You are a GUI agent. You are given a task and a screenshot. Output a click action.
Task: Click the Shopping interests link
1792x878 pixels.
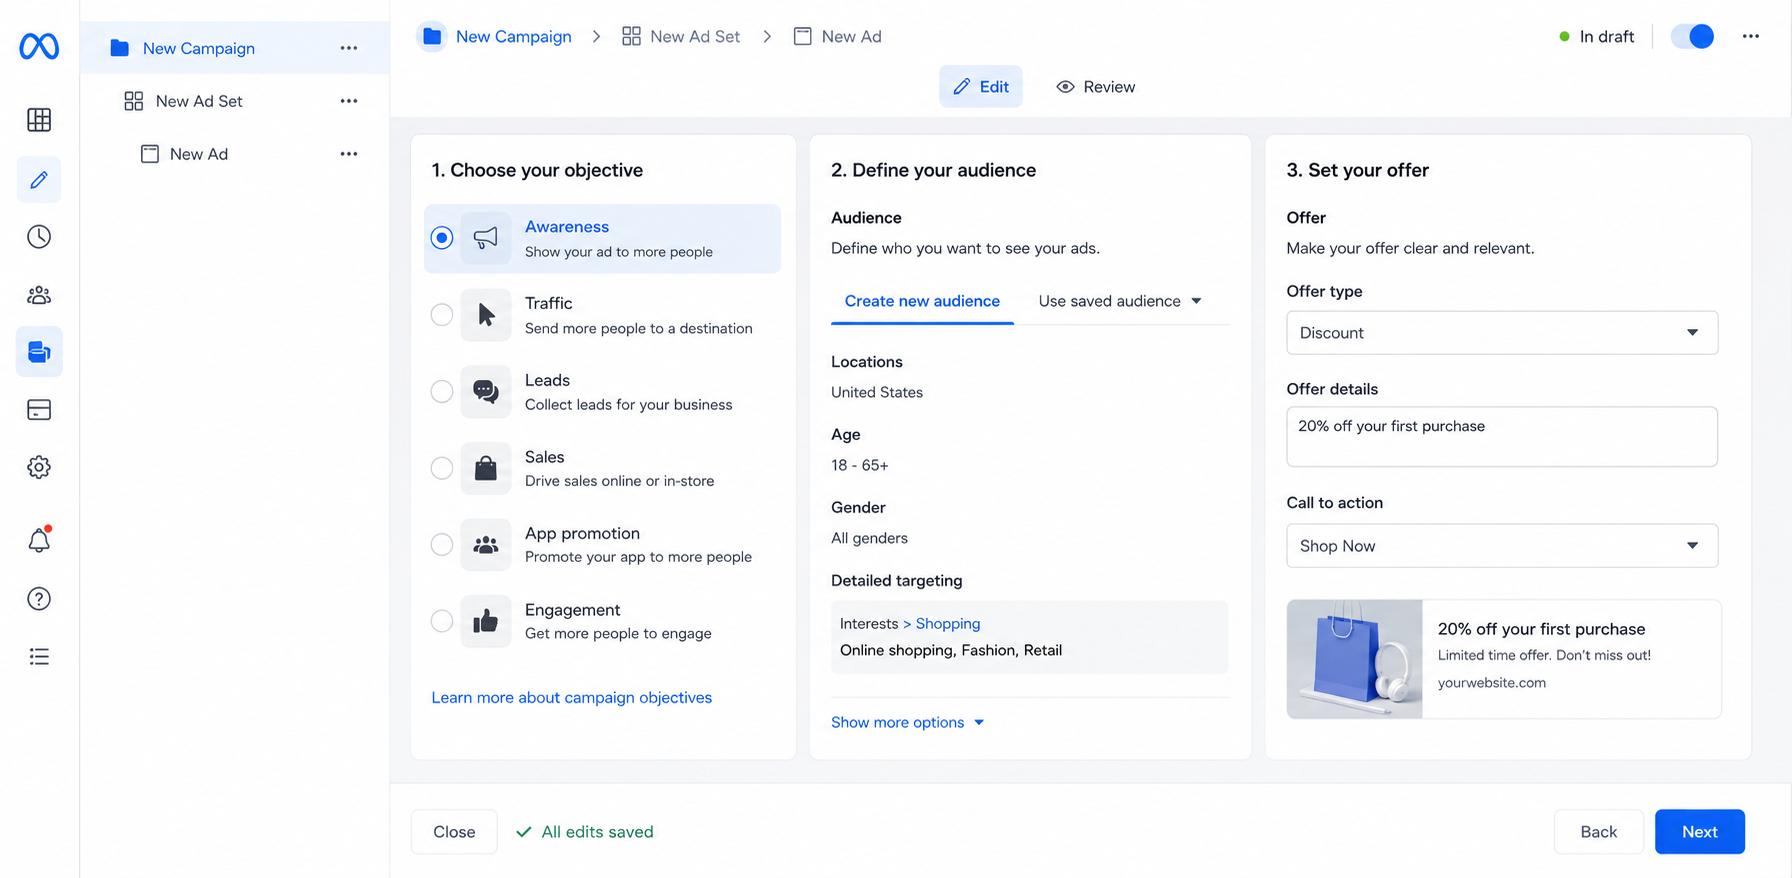948,624
